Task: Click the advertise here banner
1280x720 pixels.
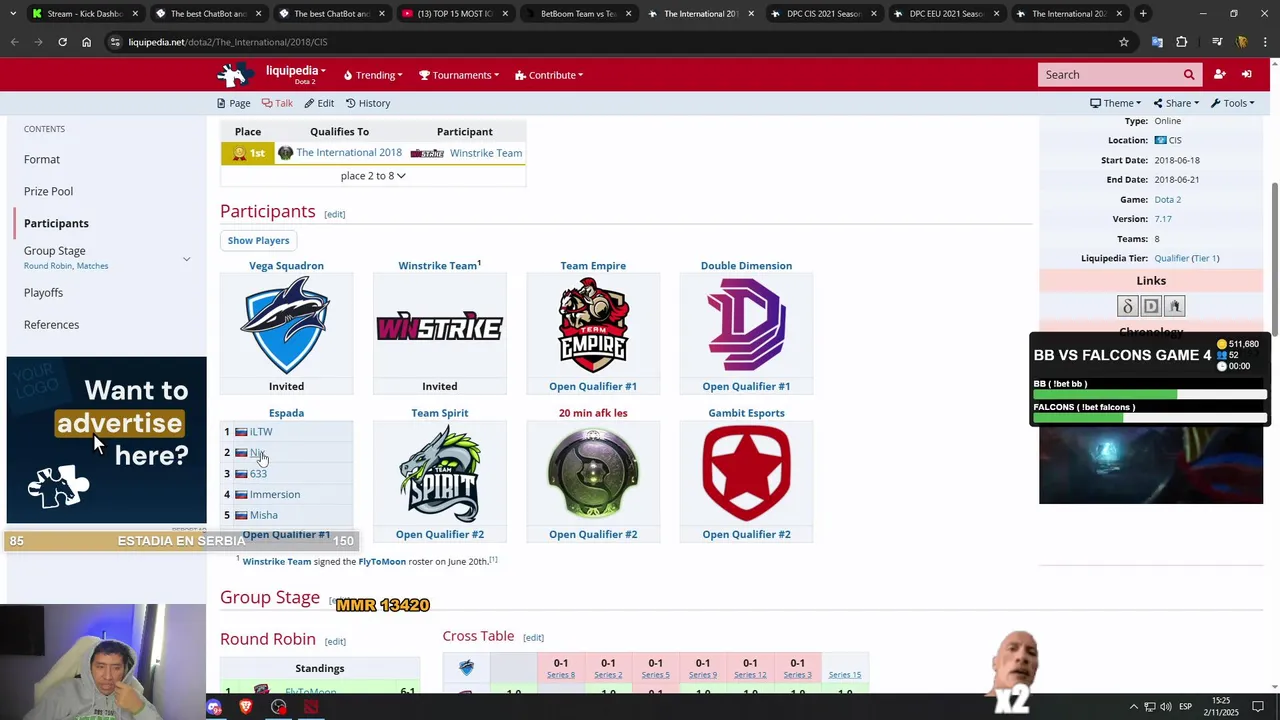Action: click(107, 440)
